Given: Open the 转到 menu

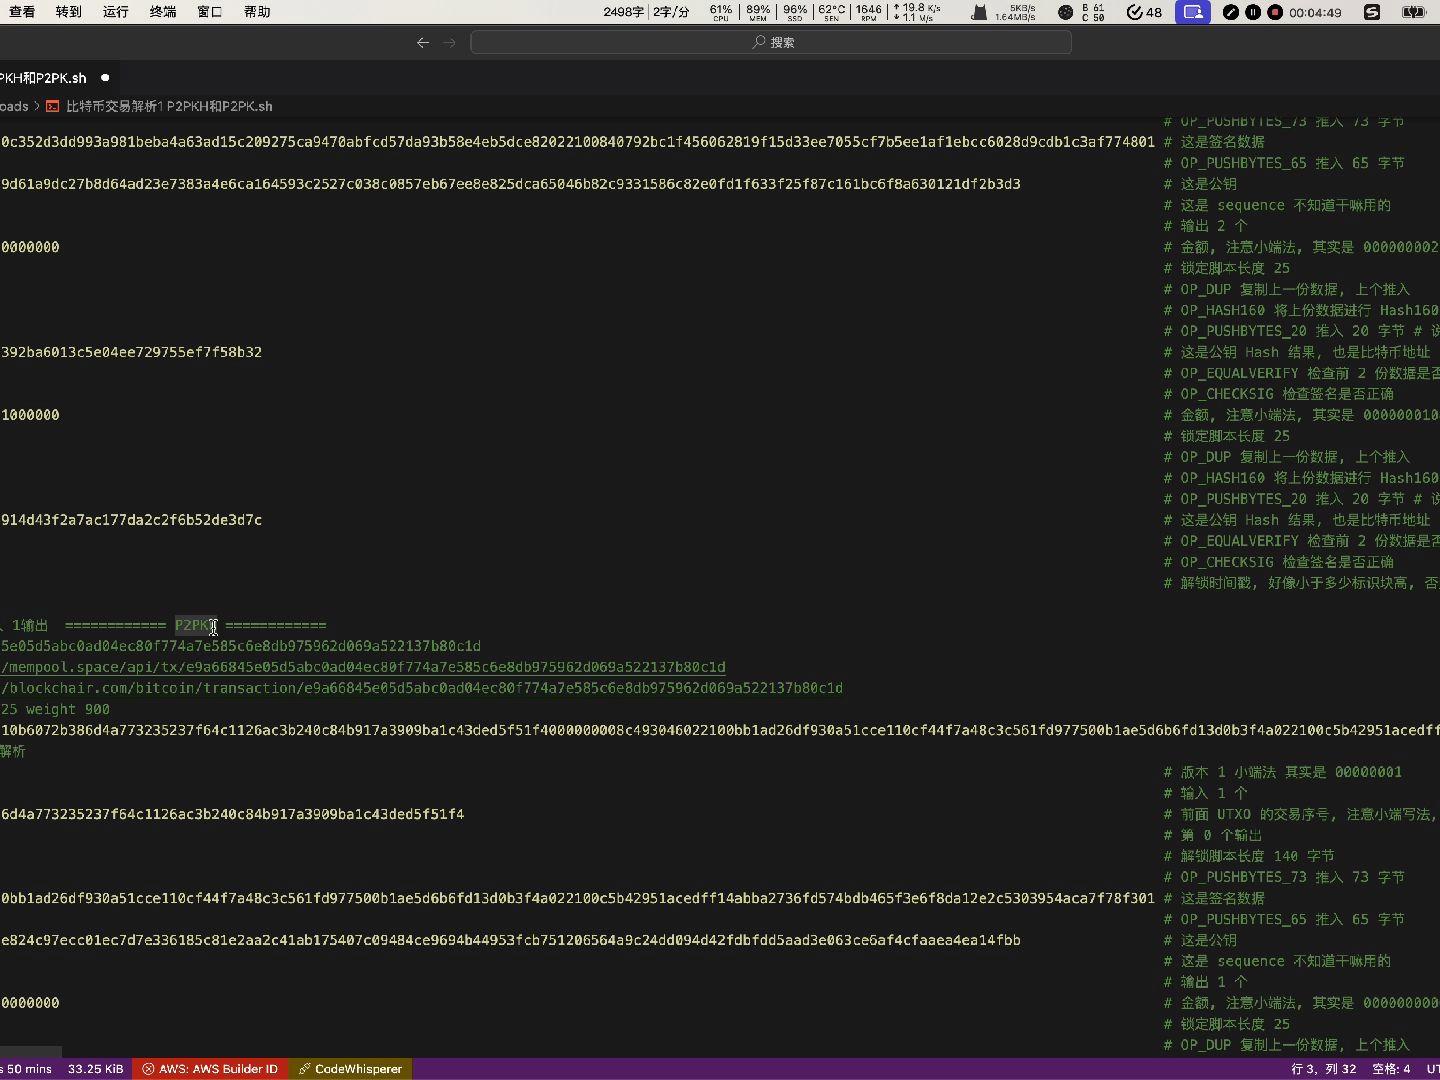Looking at the screenshot, I should click(x=69, y=12).
